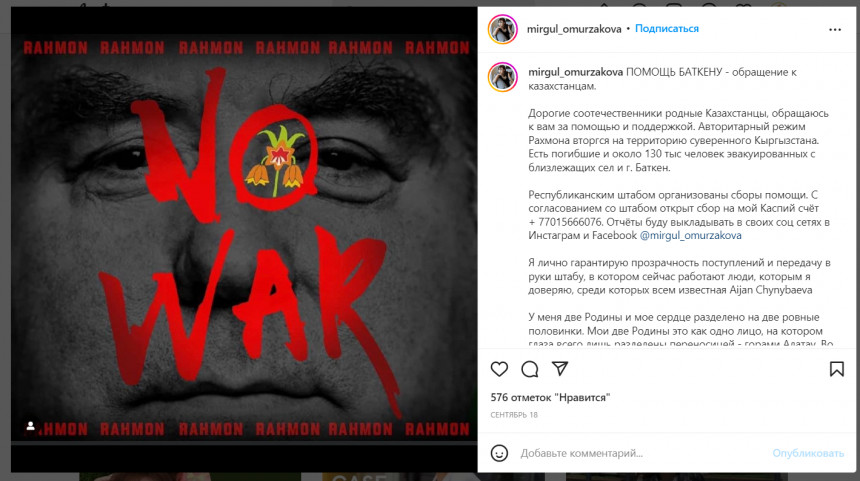
Task: Open comments via speech bubble icon
Action: coord(530,369)
